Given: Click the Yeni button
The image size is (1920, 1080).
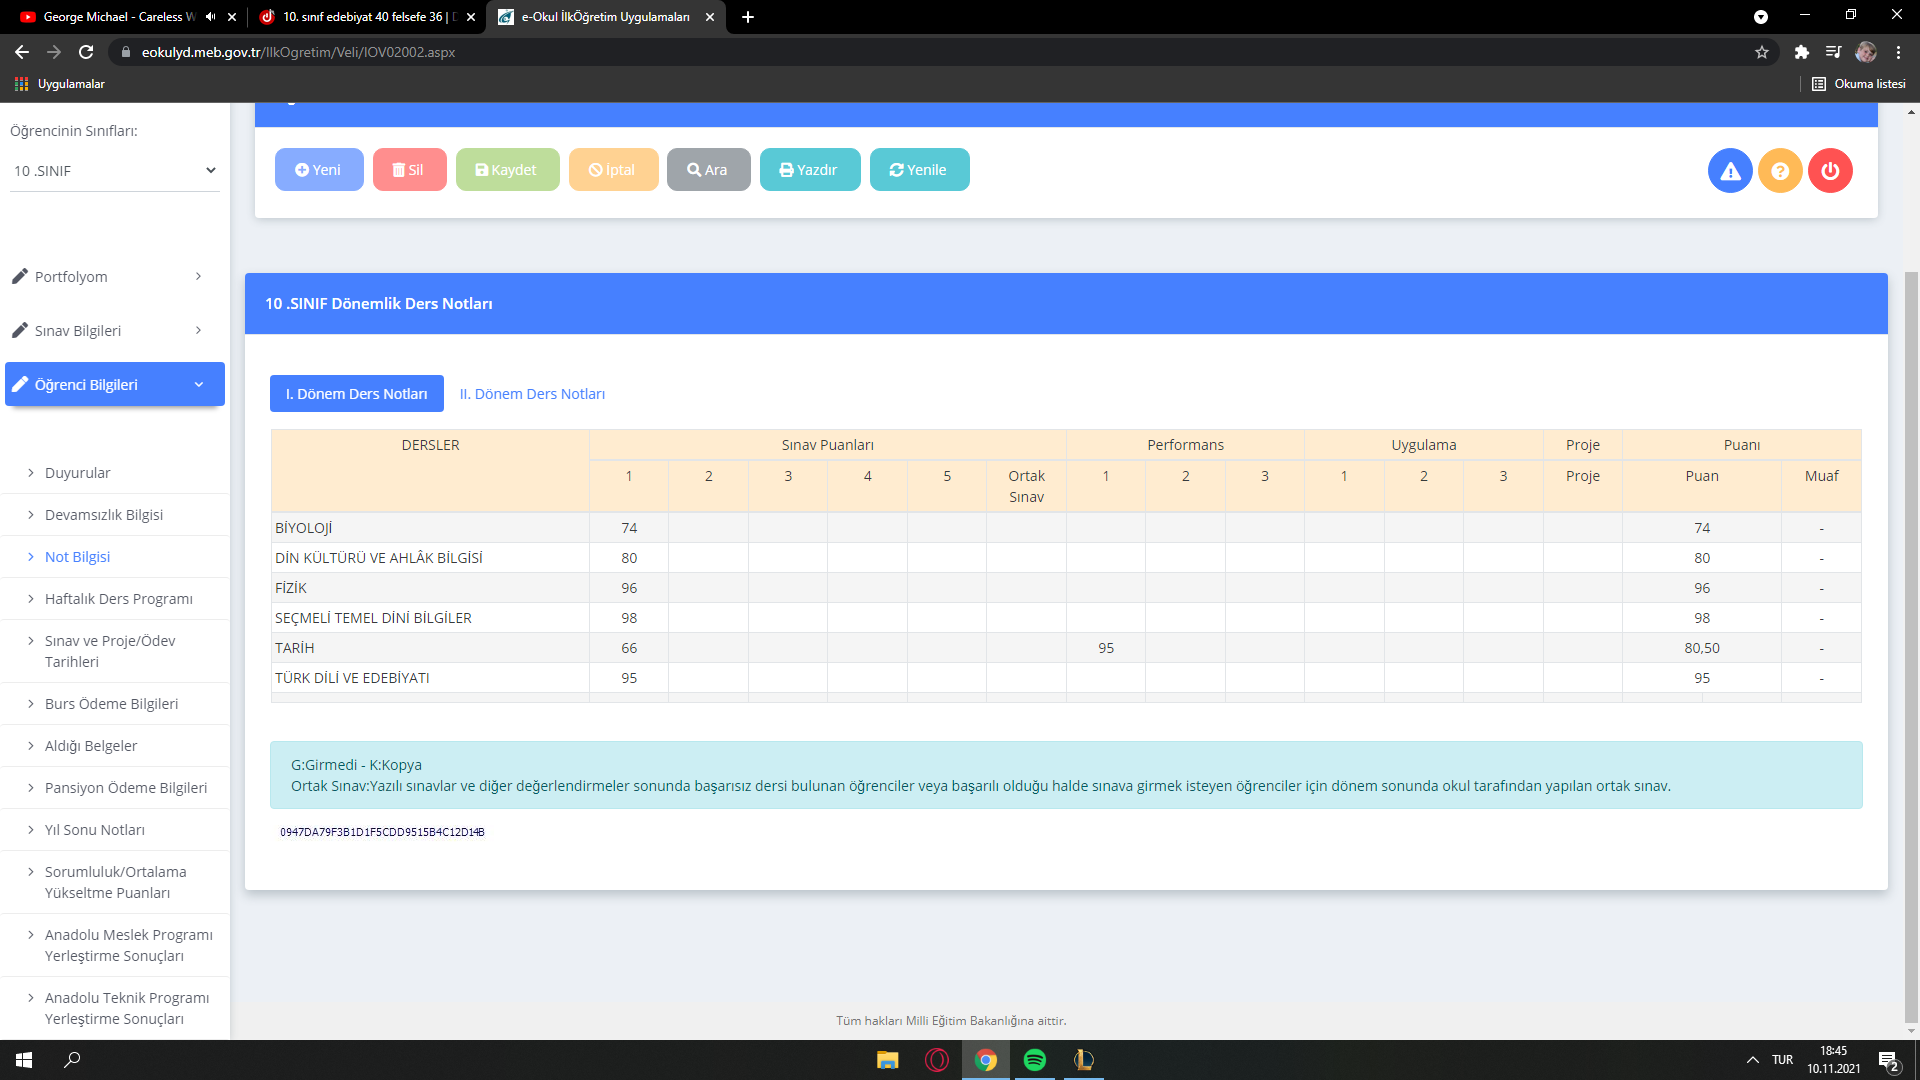Looking at the screenshot, I should [x=319, y=170].
